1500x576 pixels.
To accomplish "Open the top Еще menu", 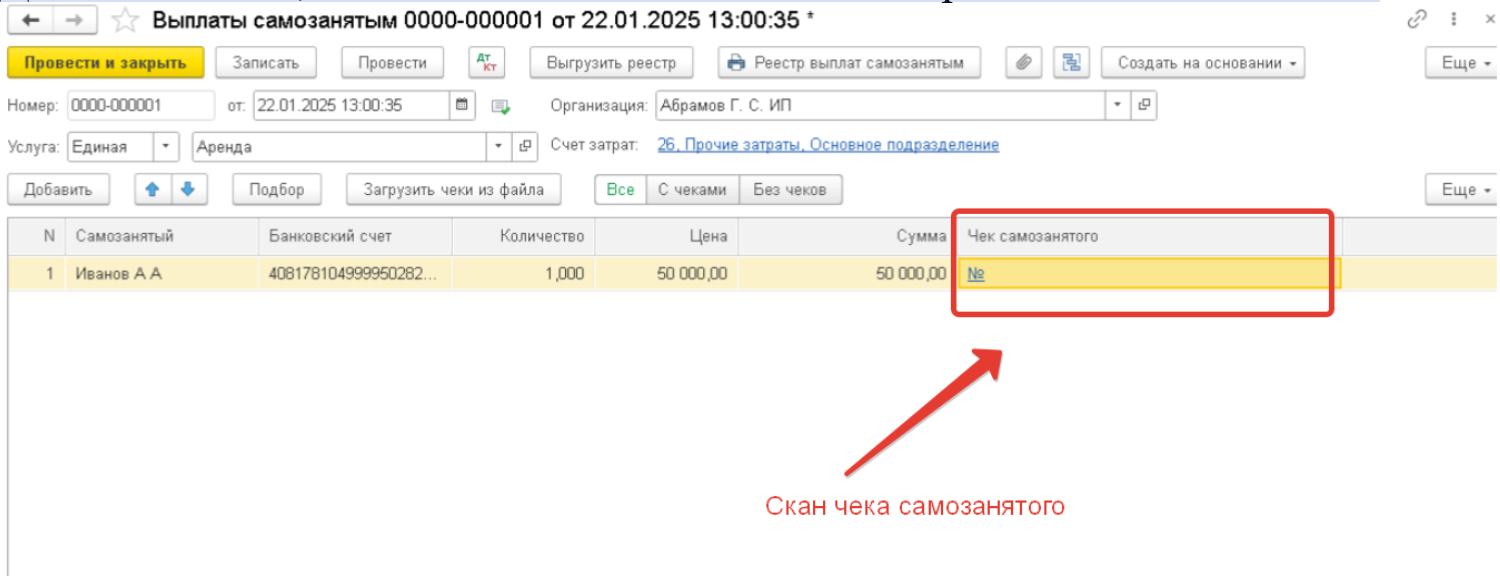I will [1461, 62].
